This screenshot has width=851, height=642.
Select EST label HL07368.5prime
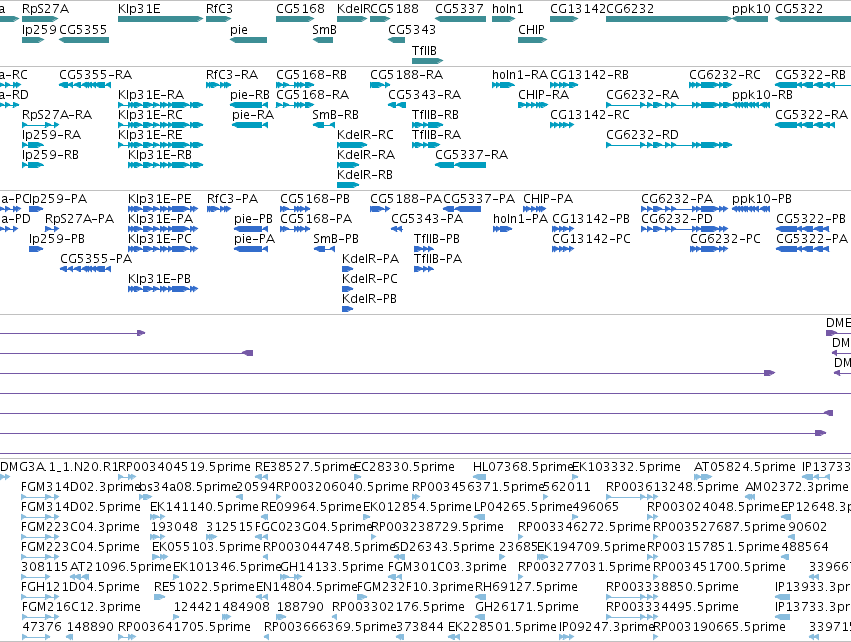523,467
